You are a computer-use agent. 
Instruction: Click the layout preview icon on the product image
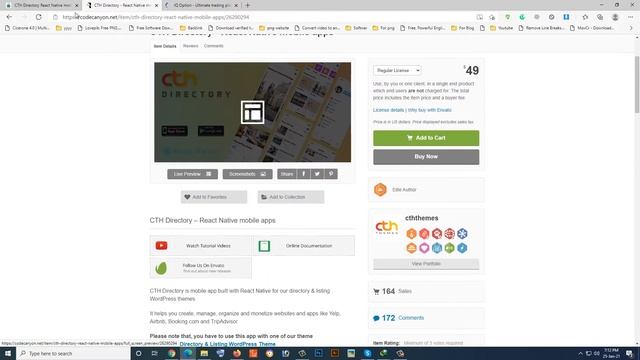[252, 112]
